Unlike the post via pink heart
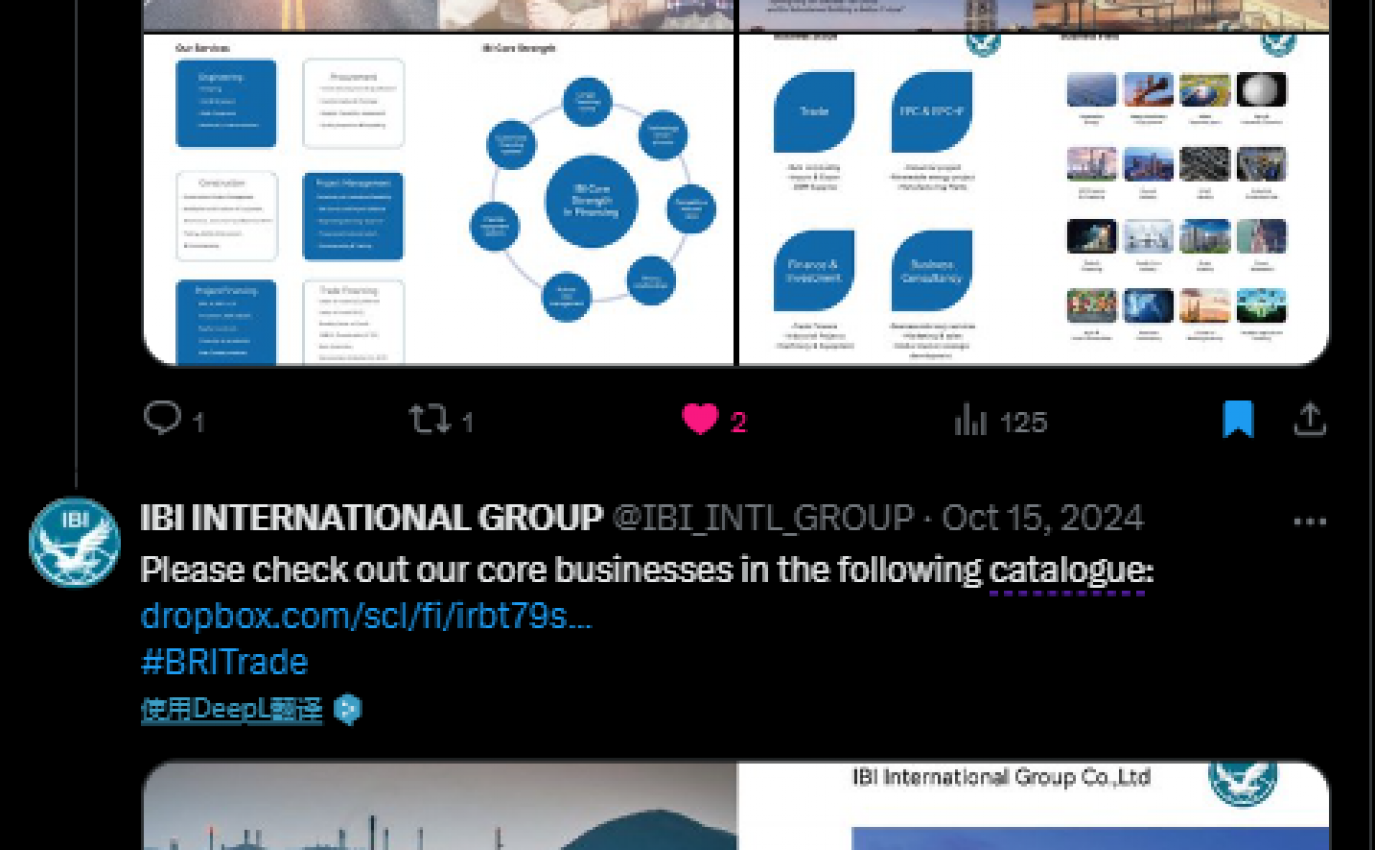The width and height of the screenshot is (1375, 850). pyautogui.click(x=700, y=419)
